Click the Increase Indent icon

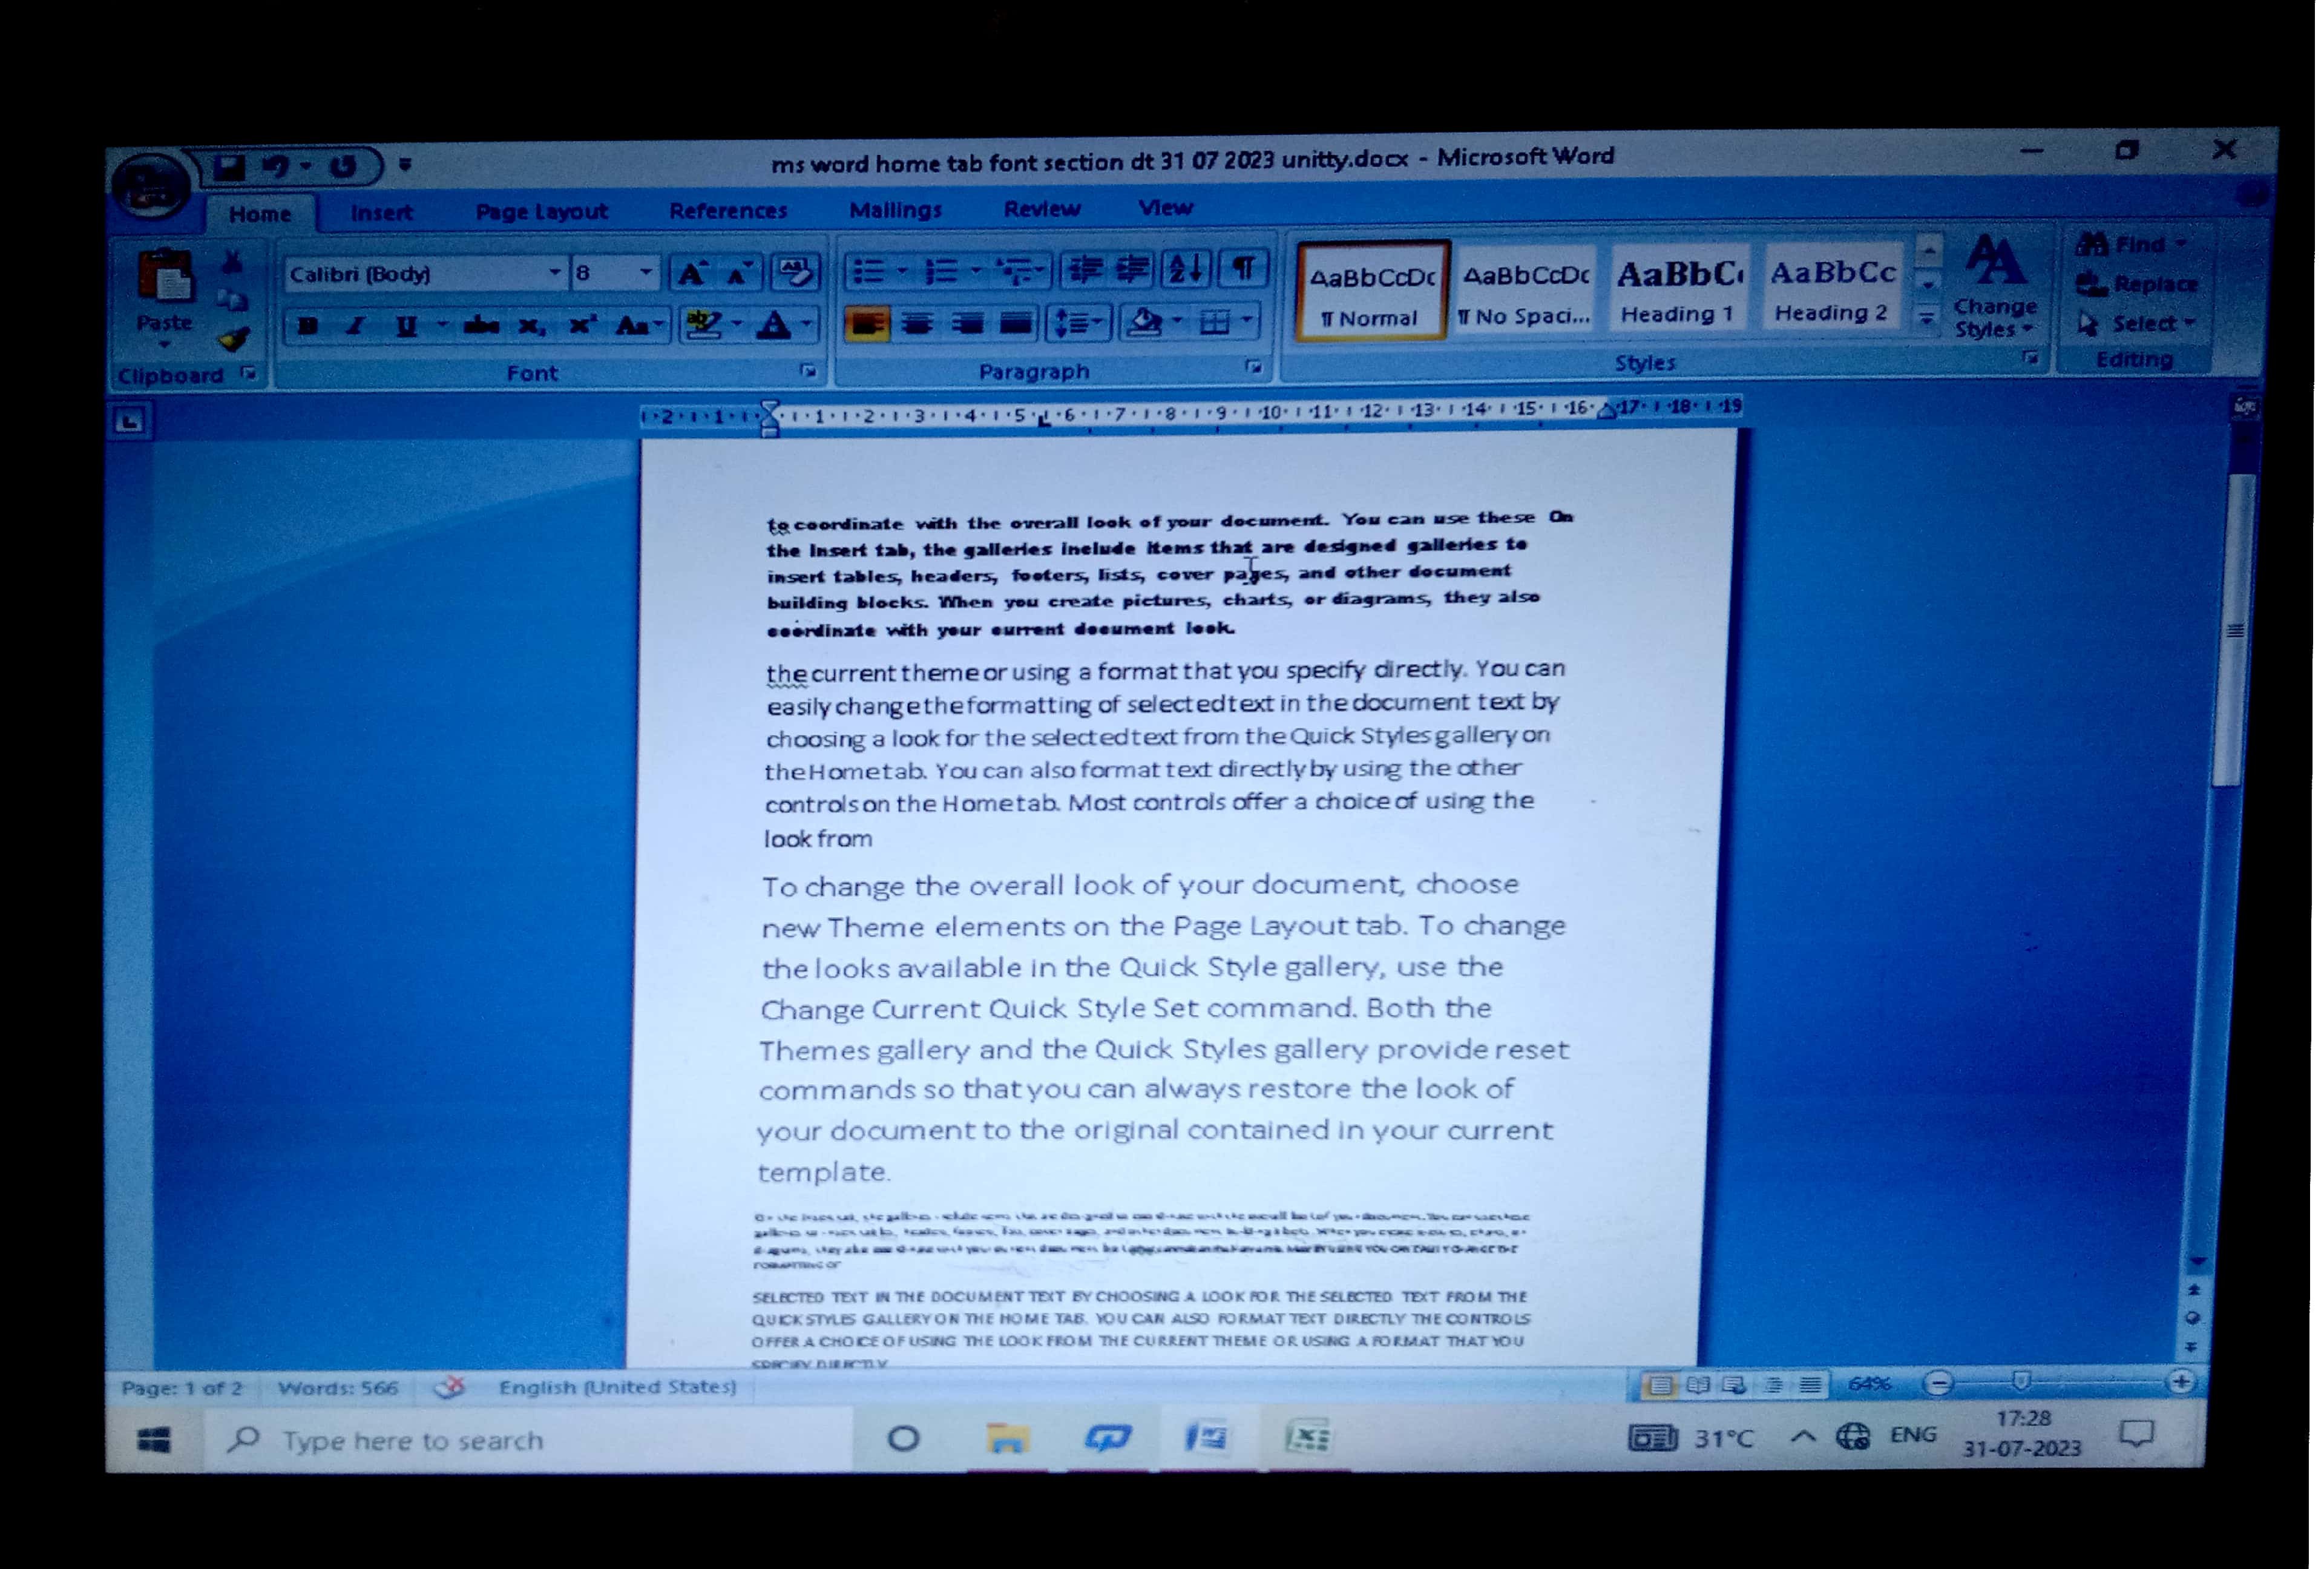[x=1133, y=269]
